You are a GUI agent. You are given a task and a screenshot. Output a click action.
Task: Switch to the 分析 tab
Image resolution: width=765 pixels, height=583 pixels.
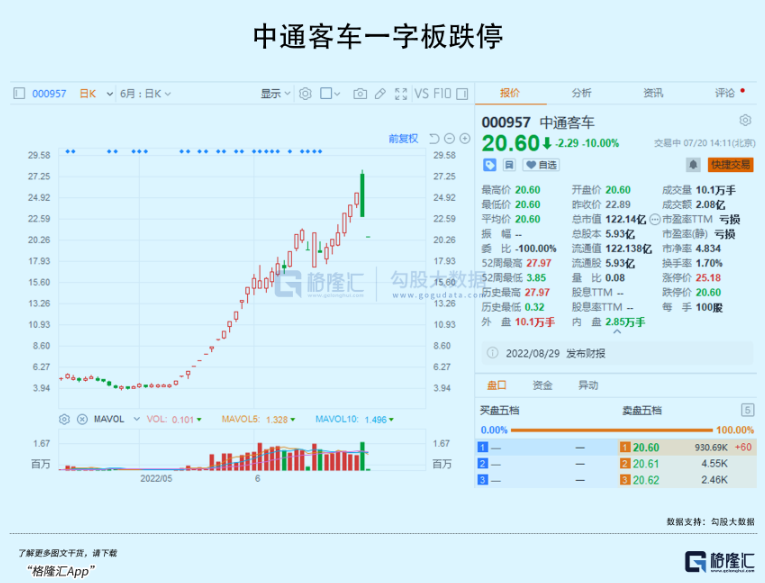582,93
